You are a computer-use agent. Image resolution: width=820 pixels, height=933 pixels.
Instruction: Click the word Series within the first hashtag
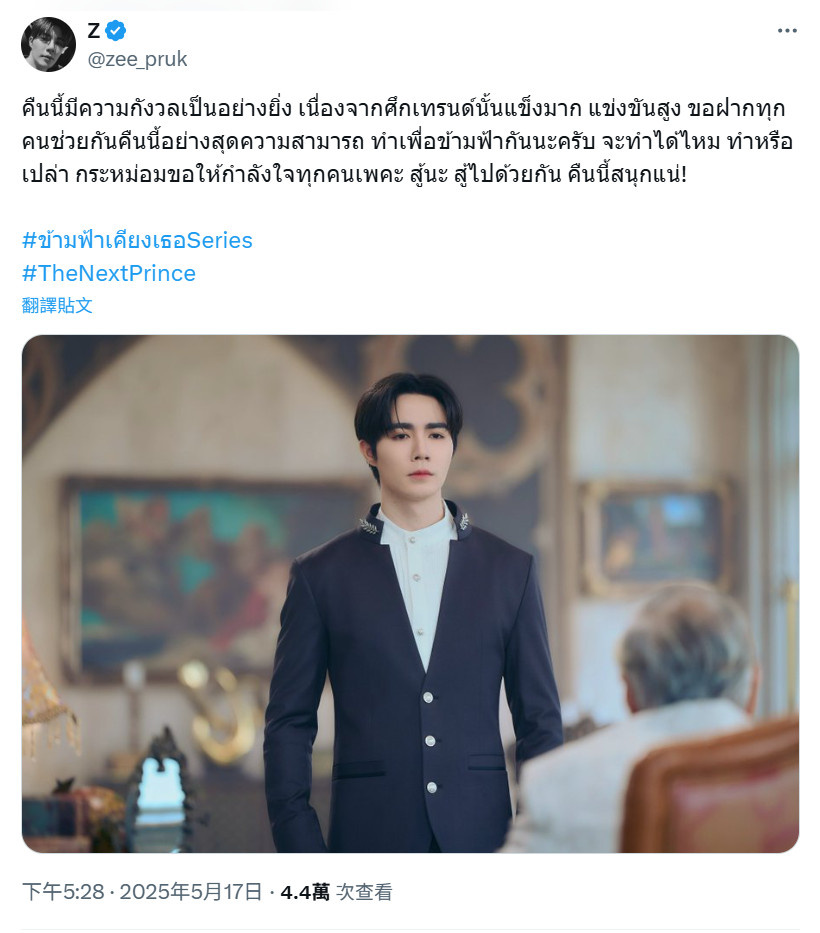pyautogui.click(x=220, y=240)
